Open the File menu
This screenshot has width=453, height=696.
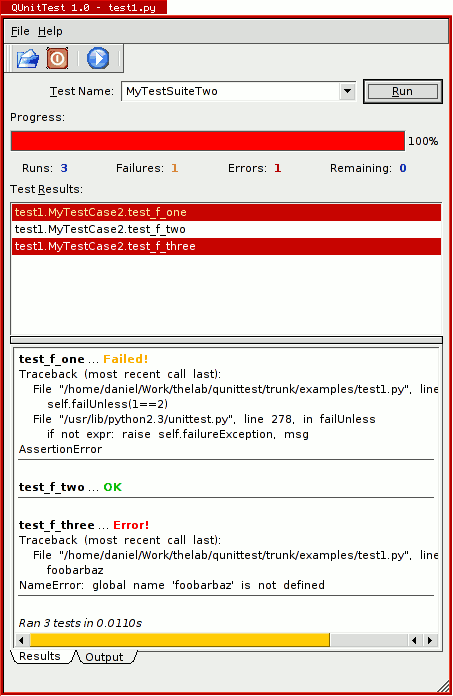point(20,31)
